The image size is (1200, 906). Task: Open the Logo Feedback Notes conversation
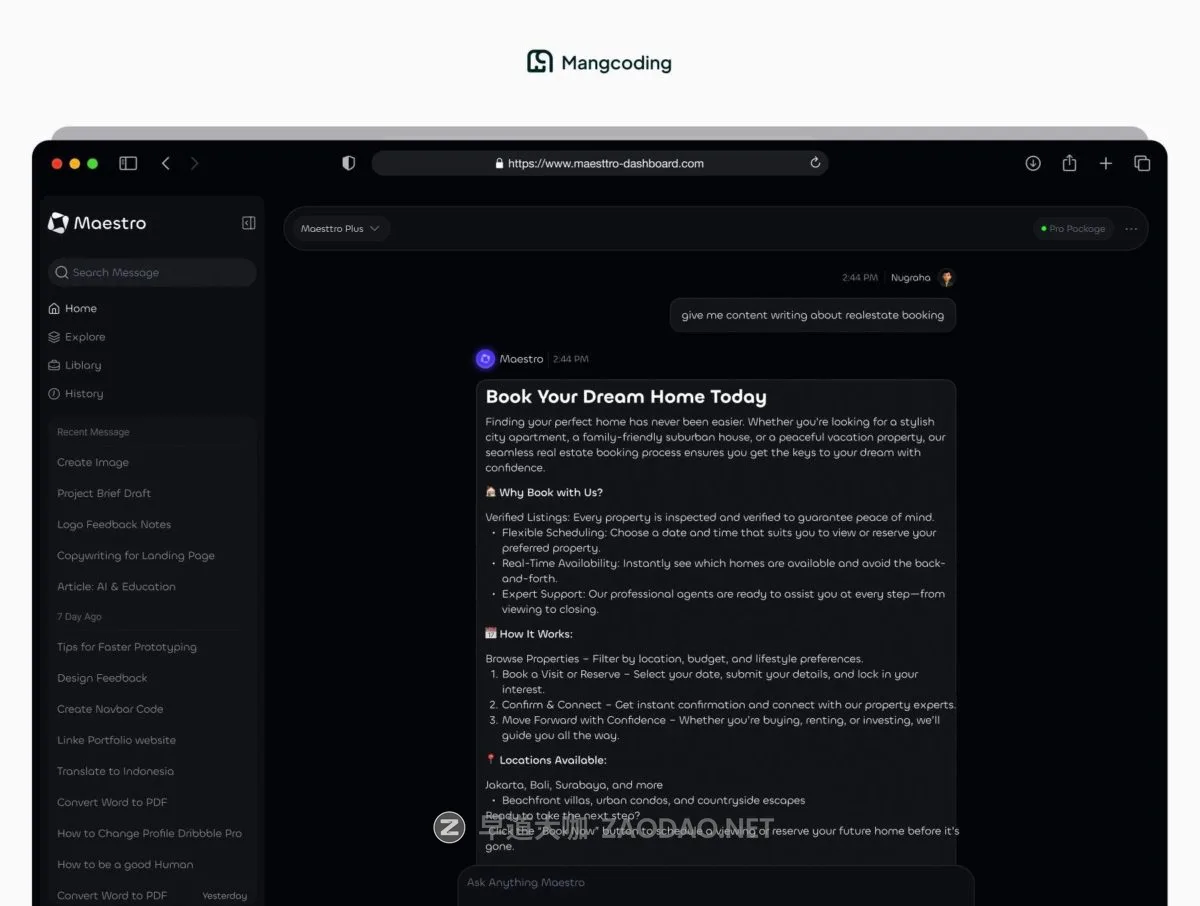pos(114,524)
